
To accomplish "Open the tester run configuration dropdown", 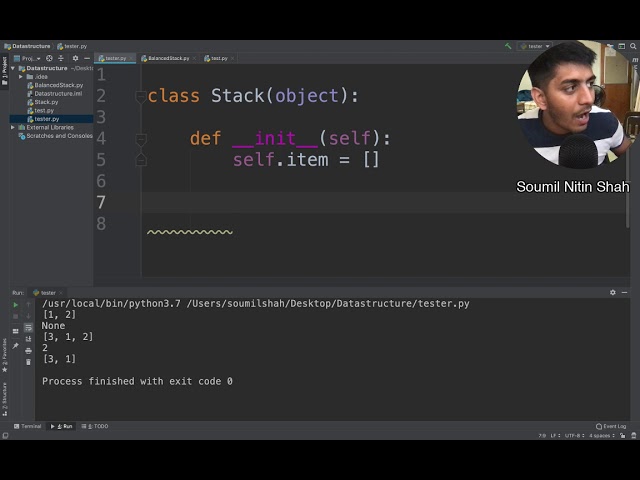I will 535,46.
